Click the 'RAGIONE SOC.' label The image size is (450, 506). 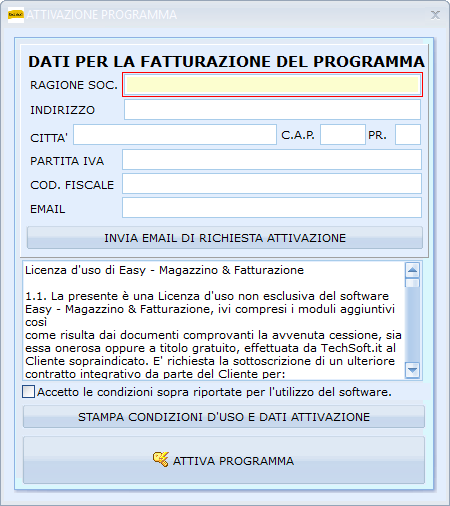click(74, 85)
